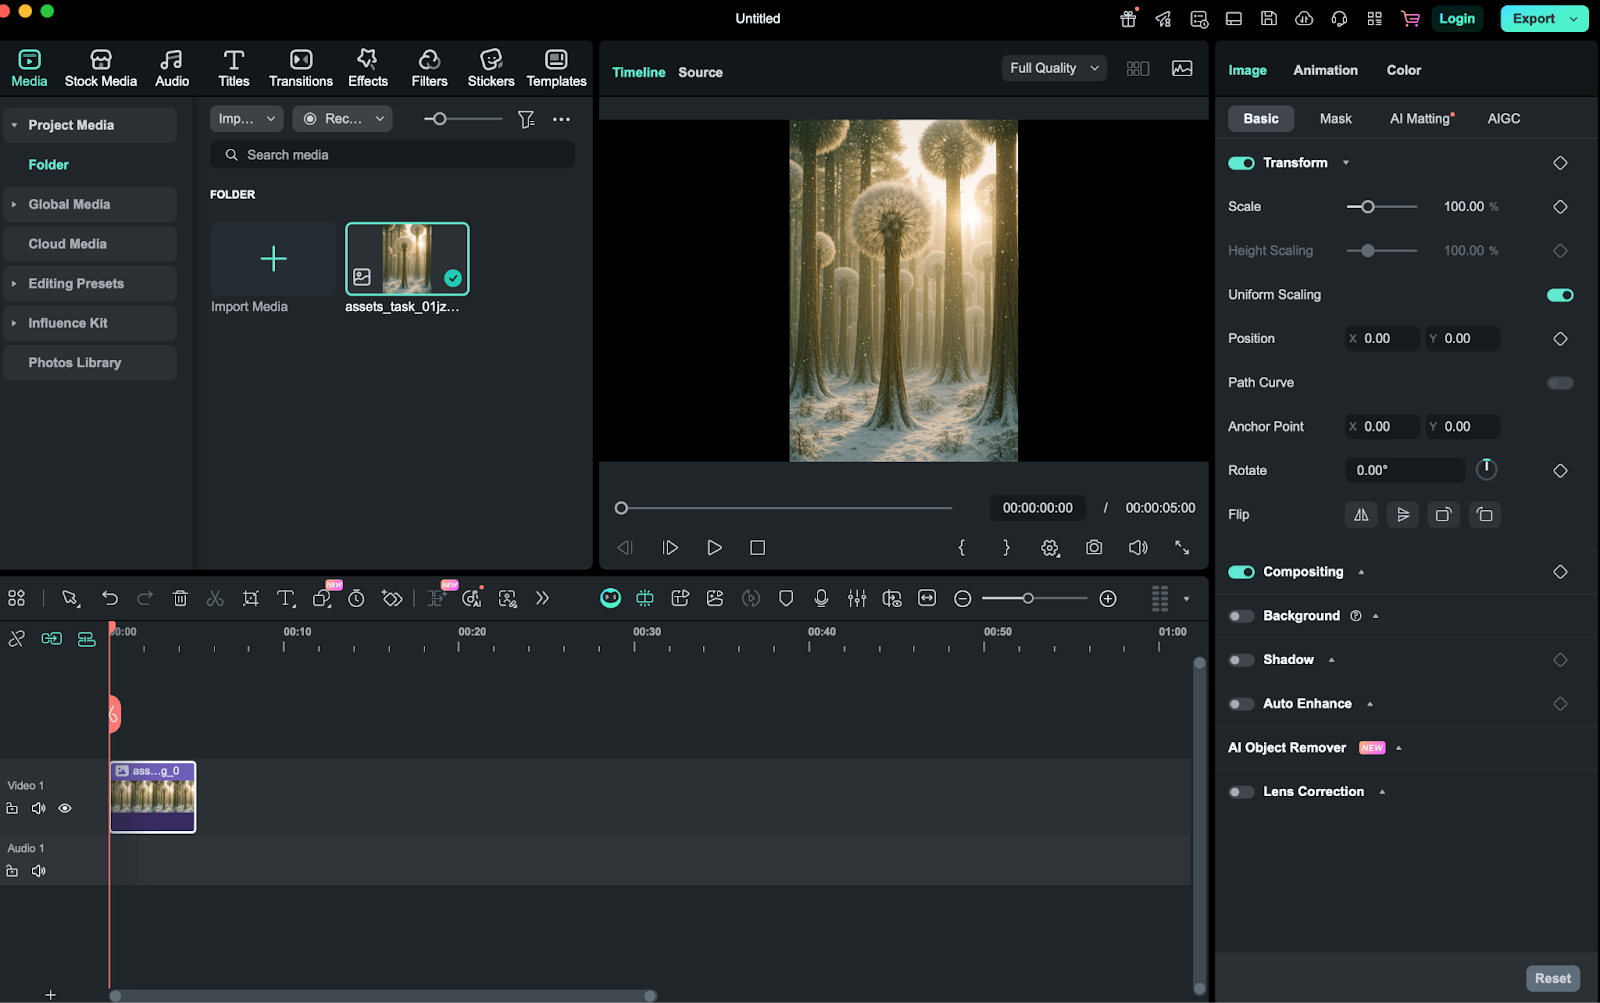1600x1003 pixels.
Task: Take a snapshot of the preview frame
Action: pos(1093,548)
